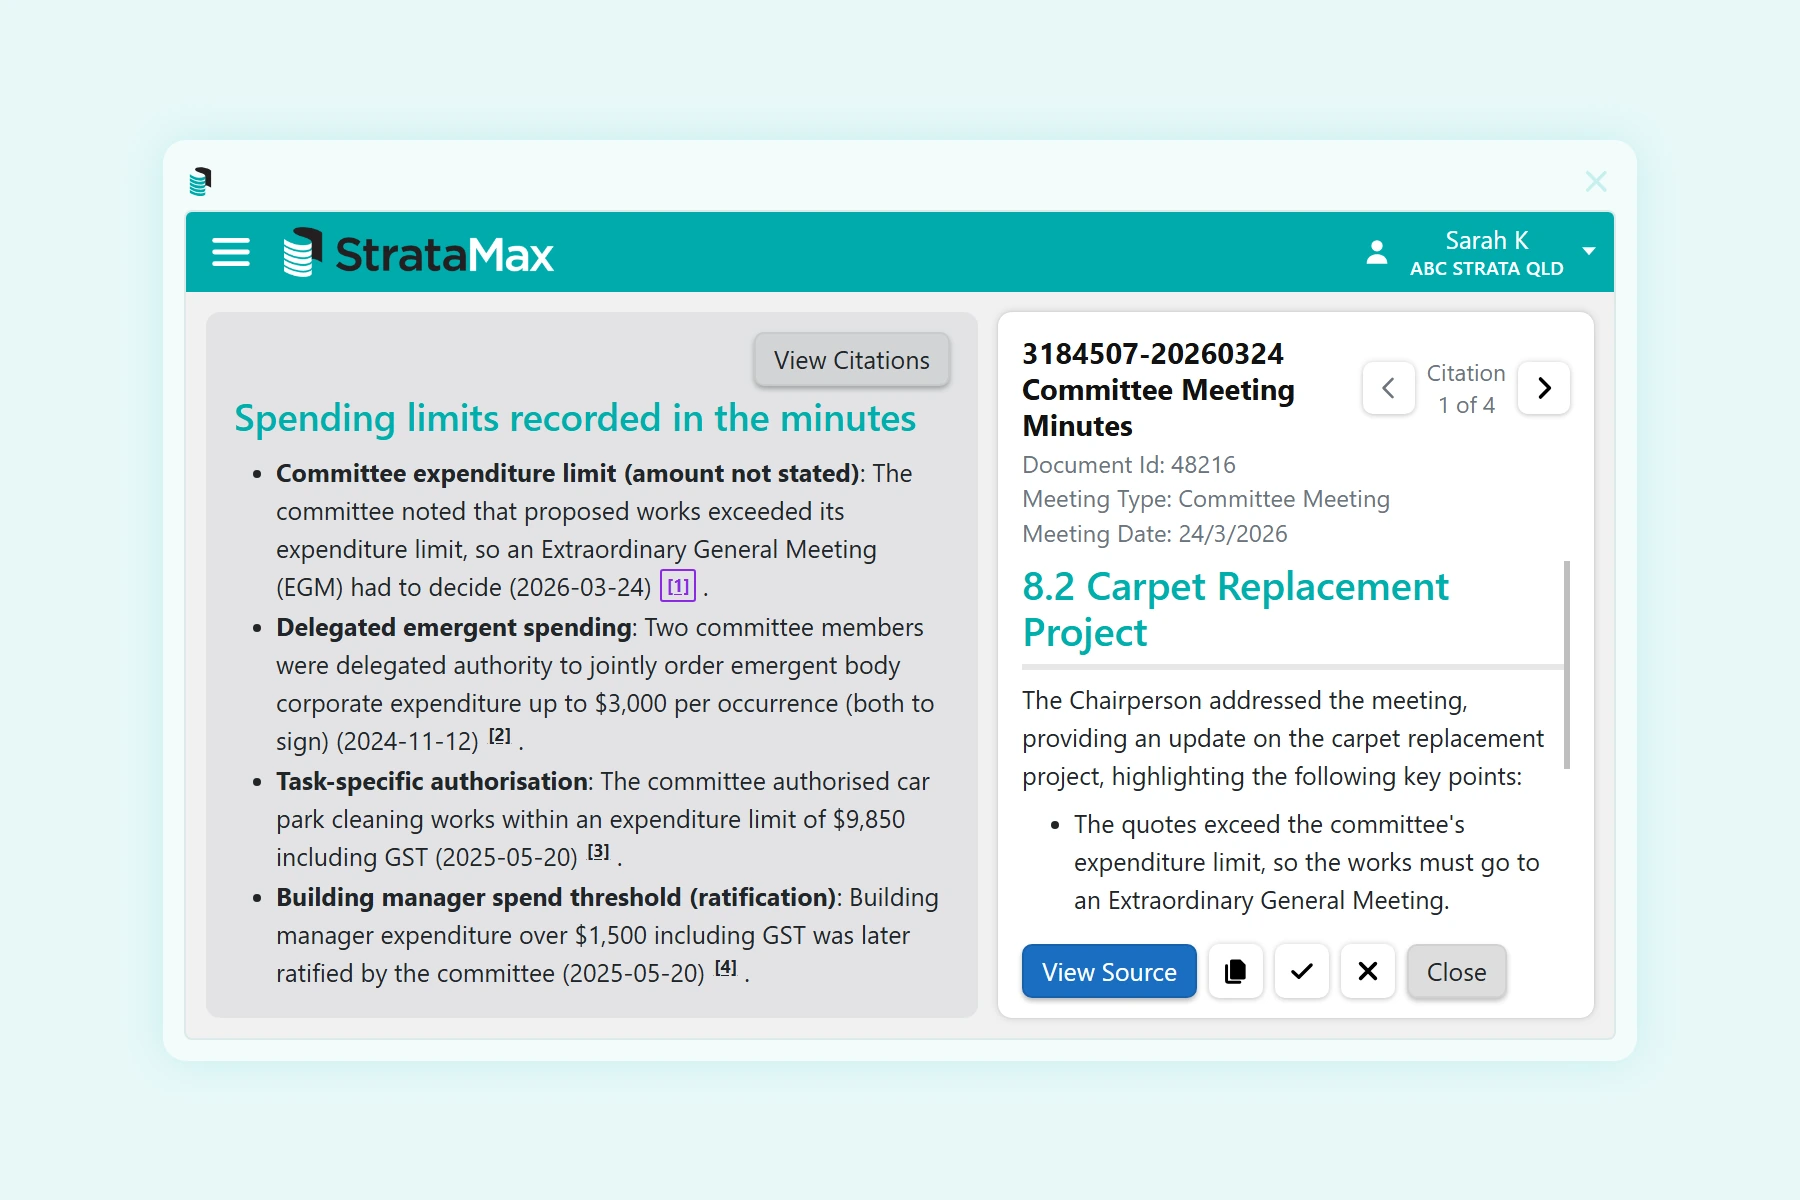
Task: Click 'ABC STRATA QLD' organisation label
Action: tap(1487, 269)
